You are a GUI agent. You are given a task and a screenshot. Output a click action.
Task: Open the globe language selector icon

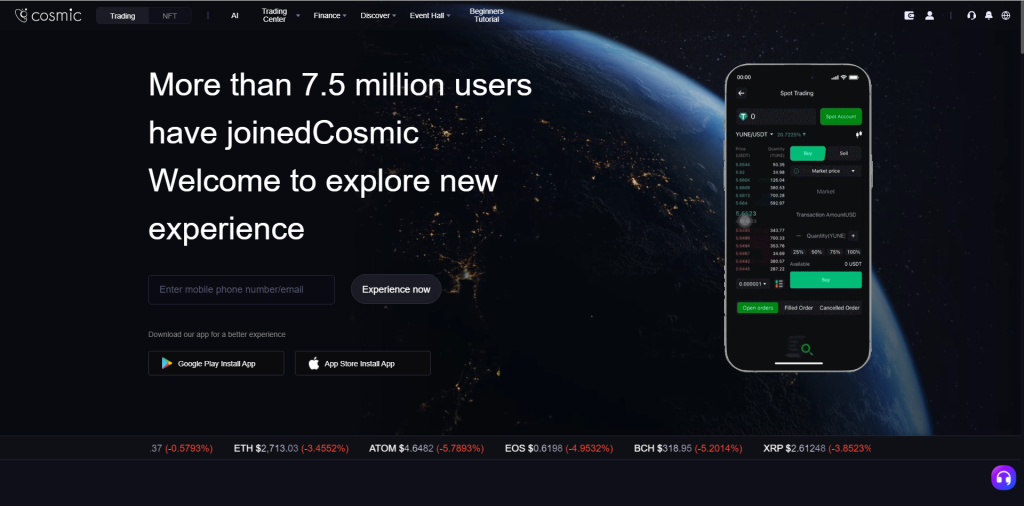pos(1006,16)
